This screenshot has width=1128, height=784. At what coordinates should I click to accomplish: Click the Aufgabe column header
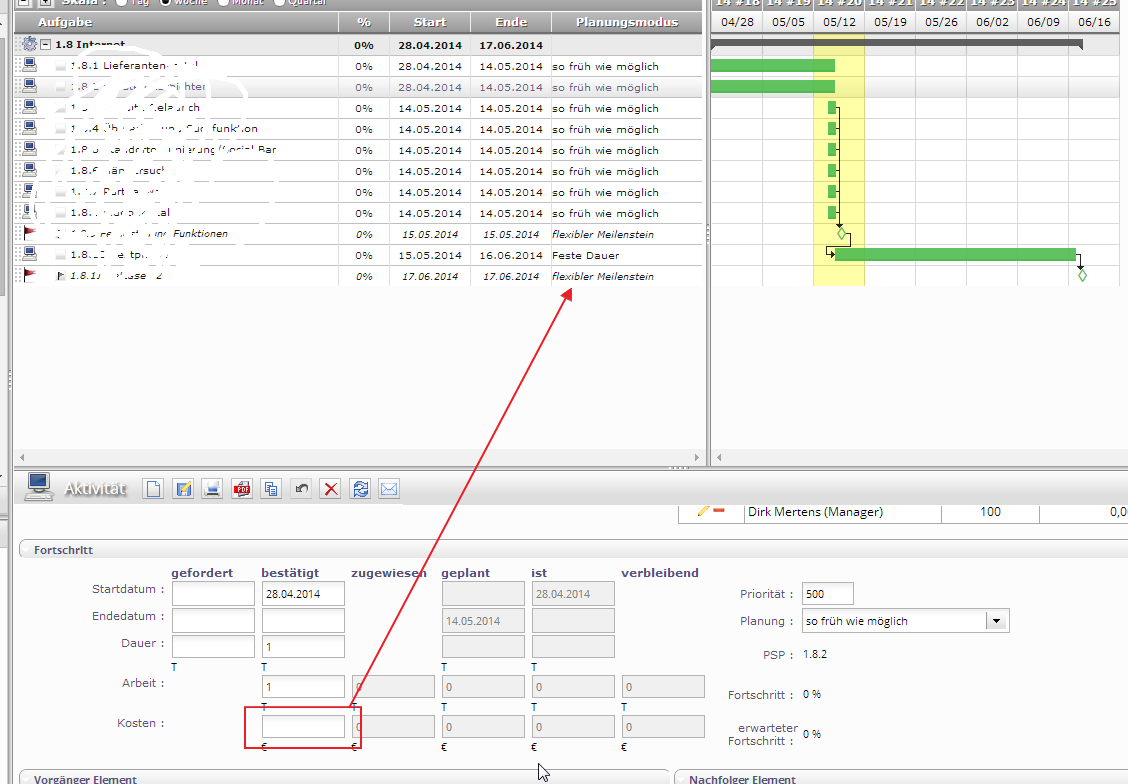coord(66,22)
